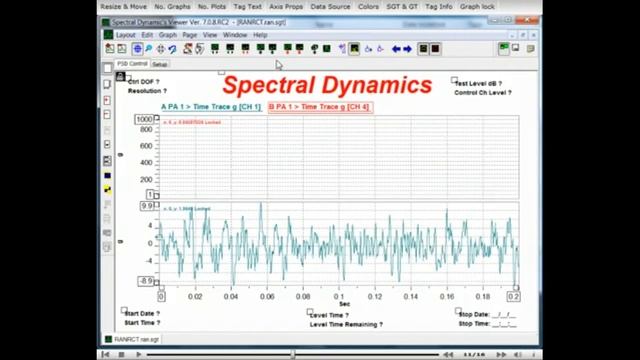Click the second toolbar icon, left of the globe
This screenshot has height=360, width=640.
coord(122,49)
